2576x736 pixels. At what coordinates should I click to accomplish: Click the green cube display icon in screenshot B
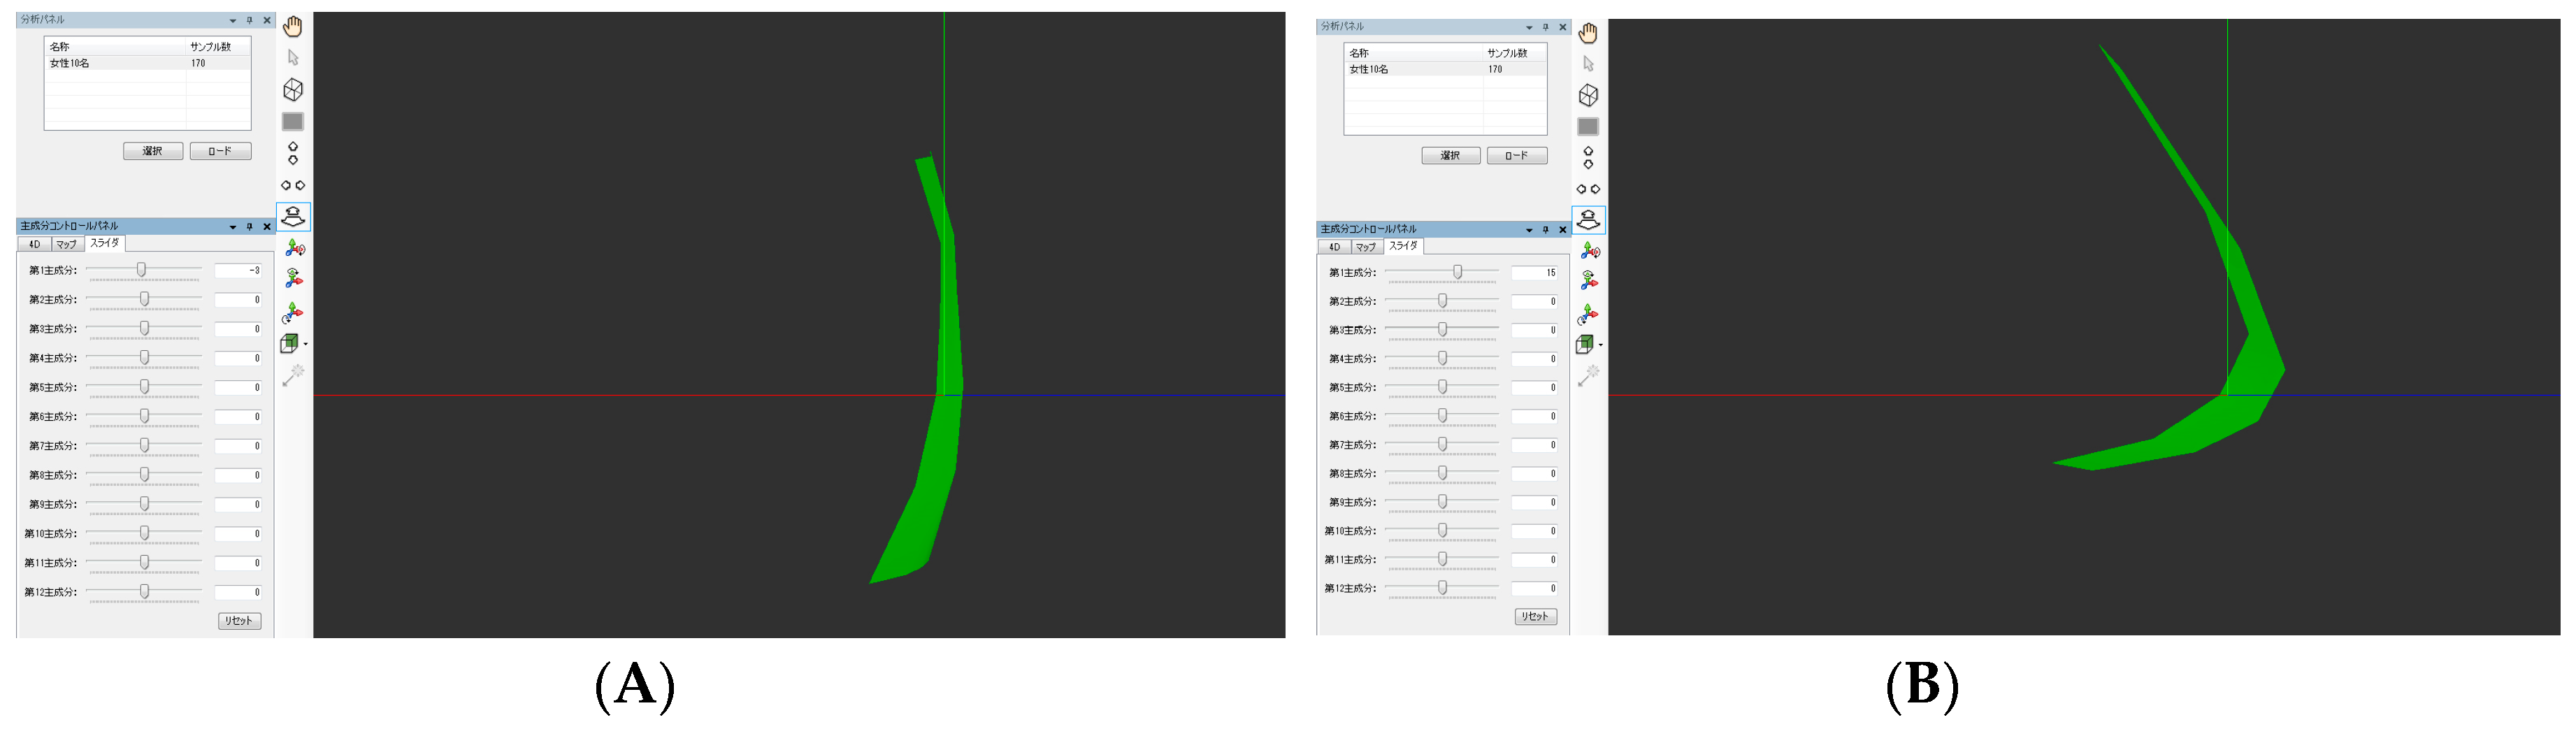(1584, 345)
